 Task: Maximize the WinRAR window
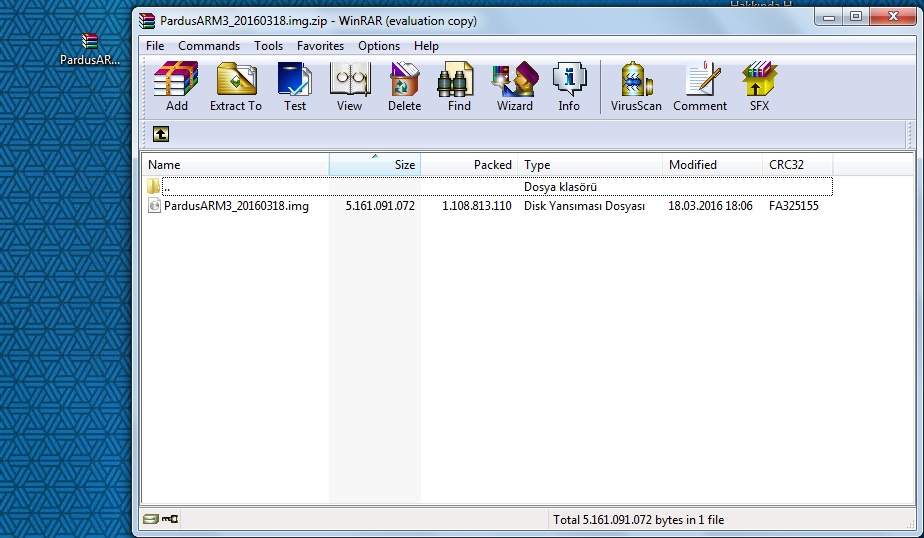[x=856, y=17]
